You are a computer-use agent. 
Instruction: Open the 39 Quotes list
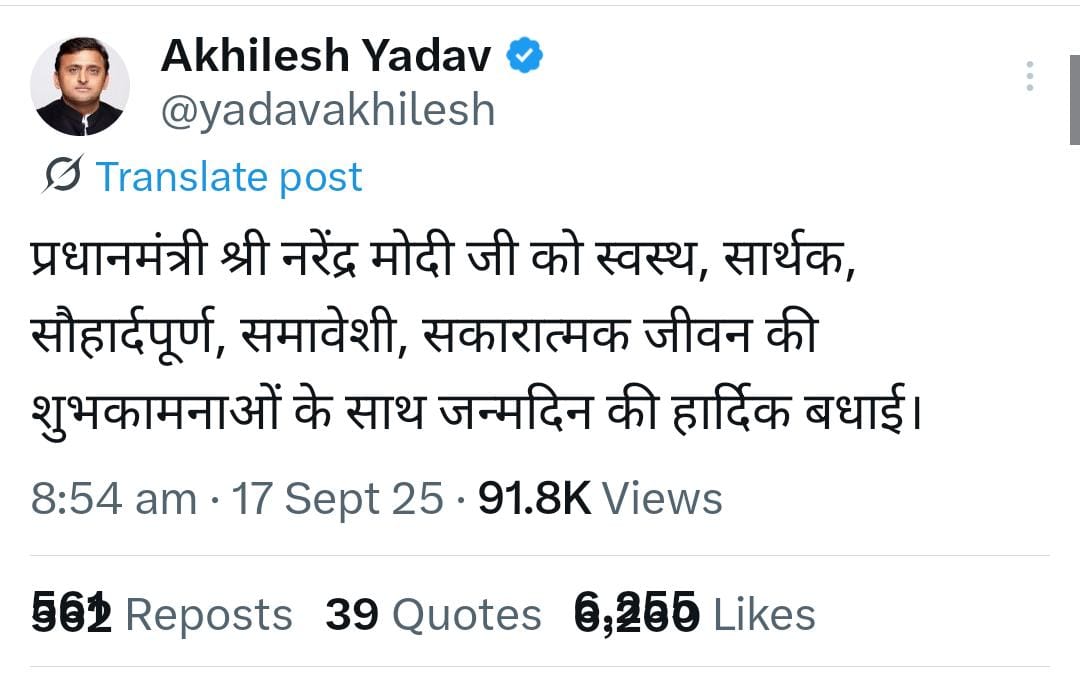point(432,615)
